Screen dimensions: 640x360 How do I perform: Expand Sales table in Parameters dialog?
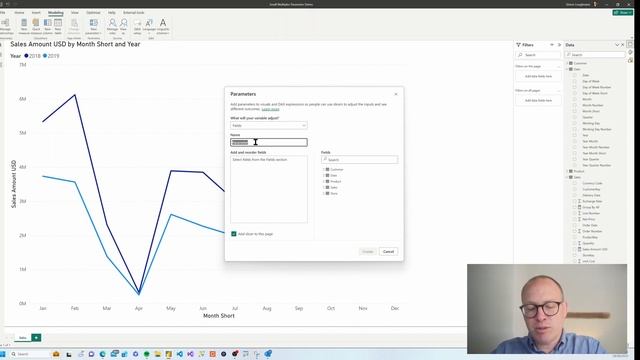[324, 187]
